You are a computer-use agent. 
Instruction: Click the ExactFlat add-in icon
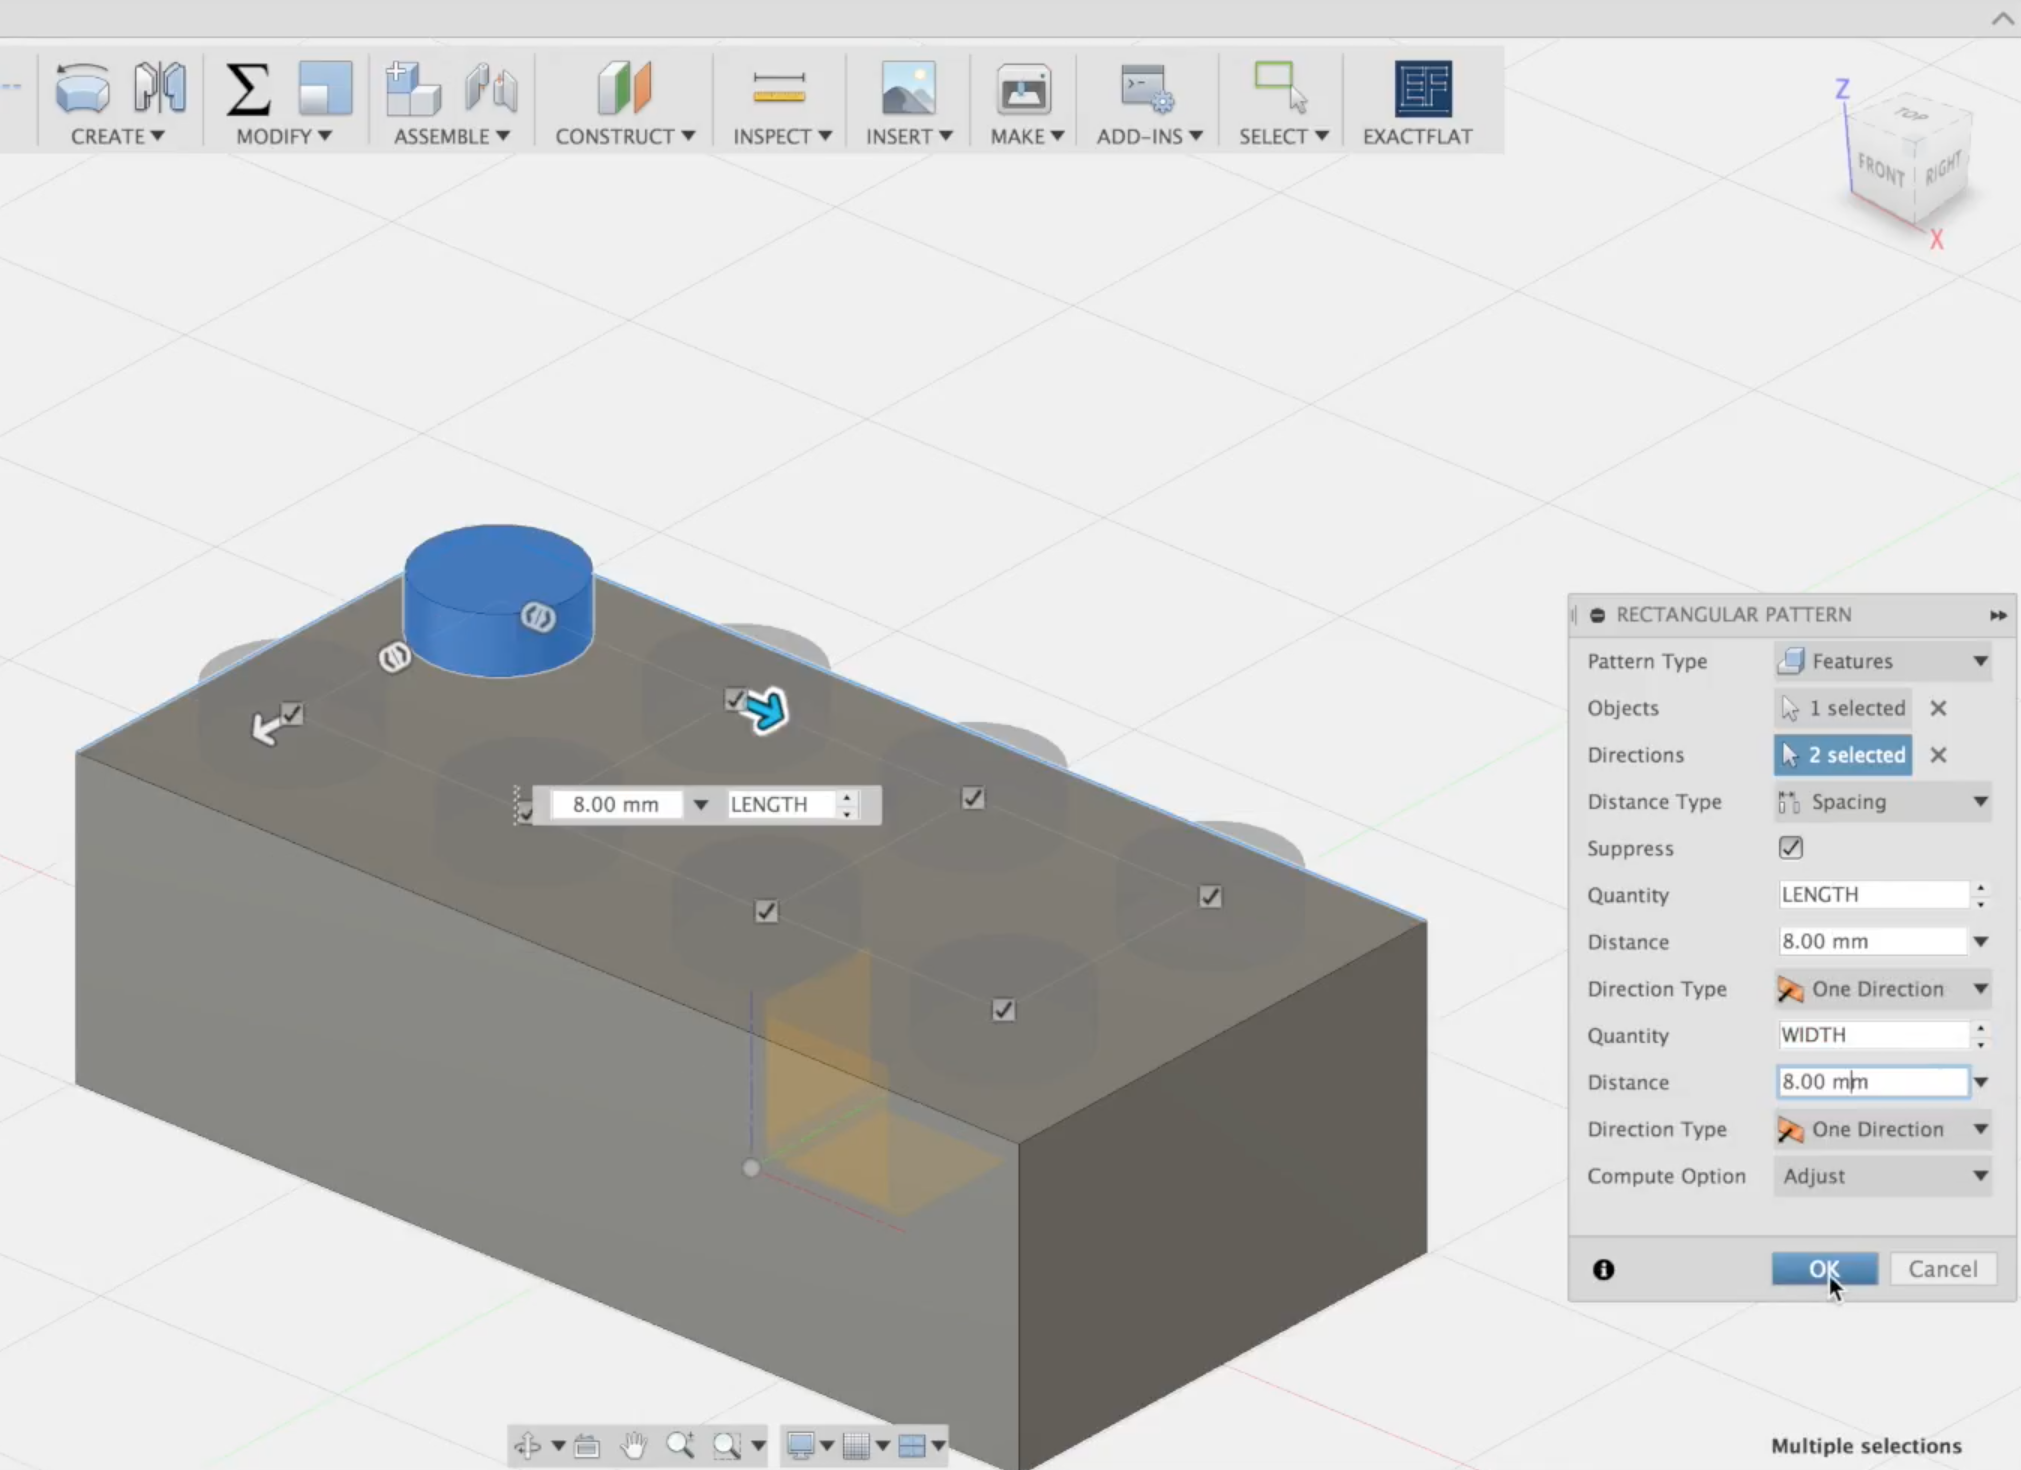(x=1422, y=88)
